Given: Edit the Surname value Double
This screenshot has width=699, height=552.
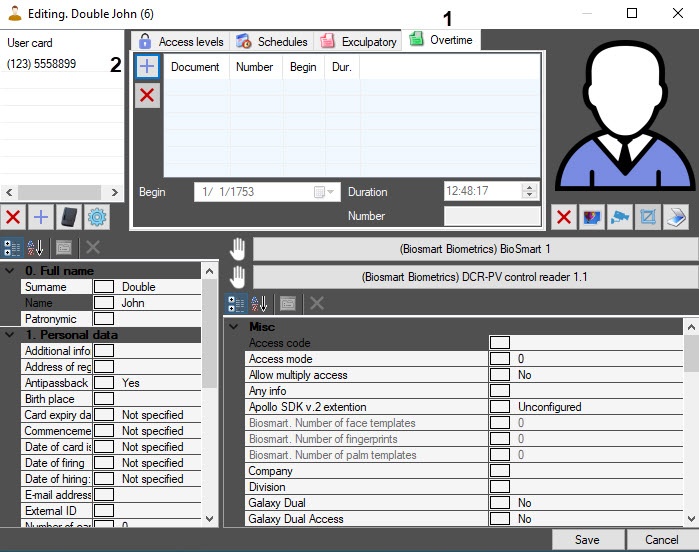Looking at the screenshot, I should pos(159,287).
